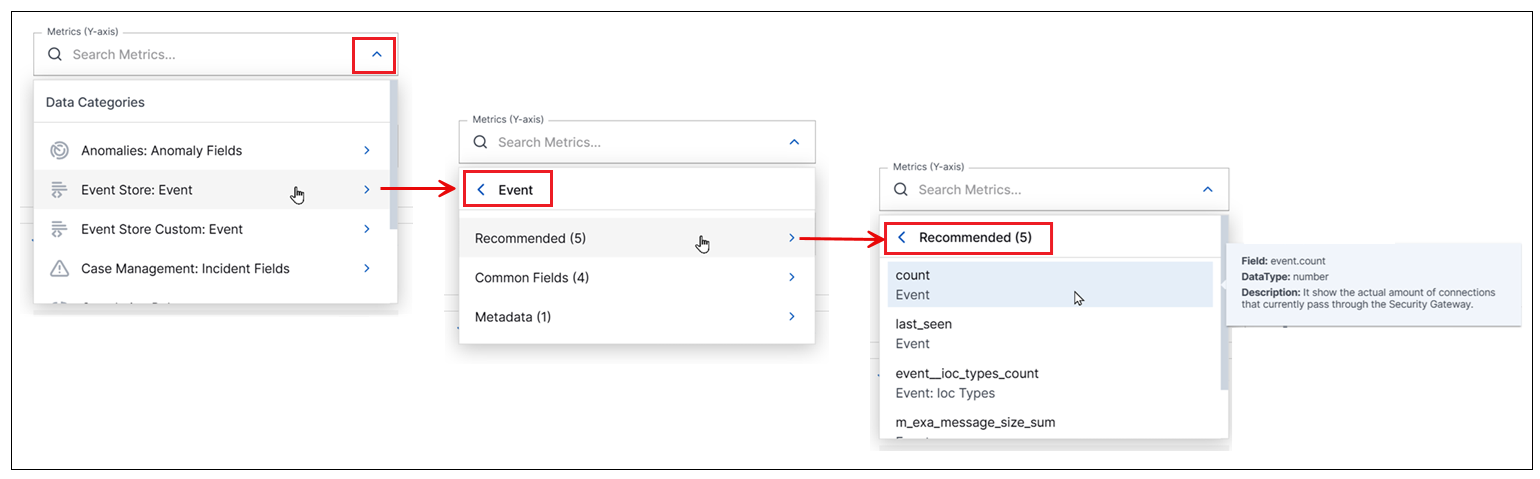
Task: Select the count Event metric
Action: (x=1050, y=285)
